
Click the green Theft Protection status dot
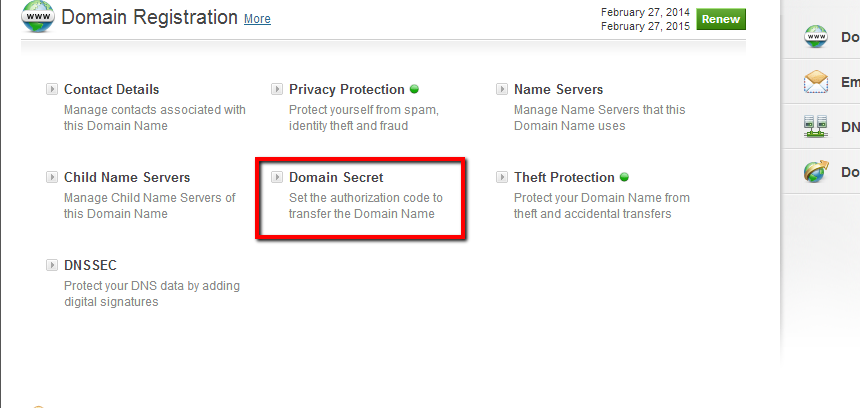624,177
